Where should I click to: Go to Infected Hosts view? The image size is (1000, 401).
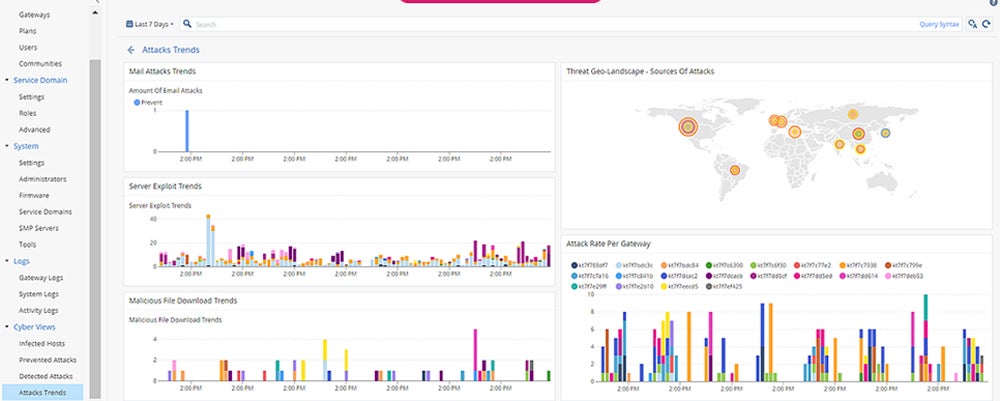tap(42, 343)
